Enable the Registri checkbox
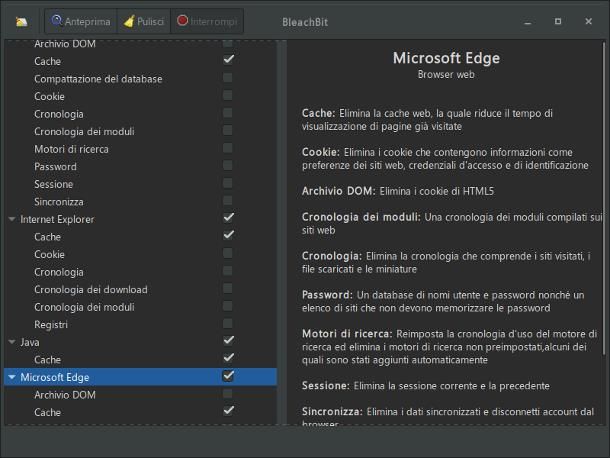Viewport: 610px width, 458px height. click(228, 323)
